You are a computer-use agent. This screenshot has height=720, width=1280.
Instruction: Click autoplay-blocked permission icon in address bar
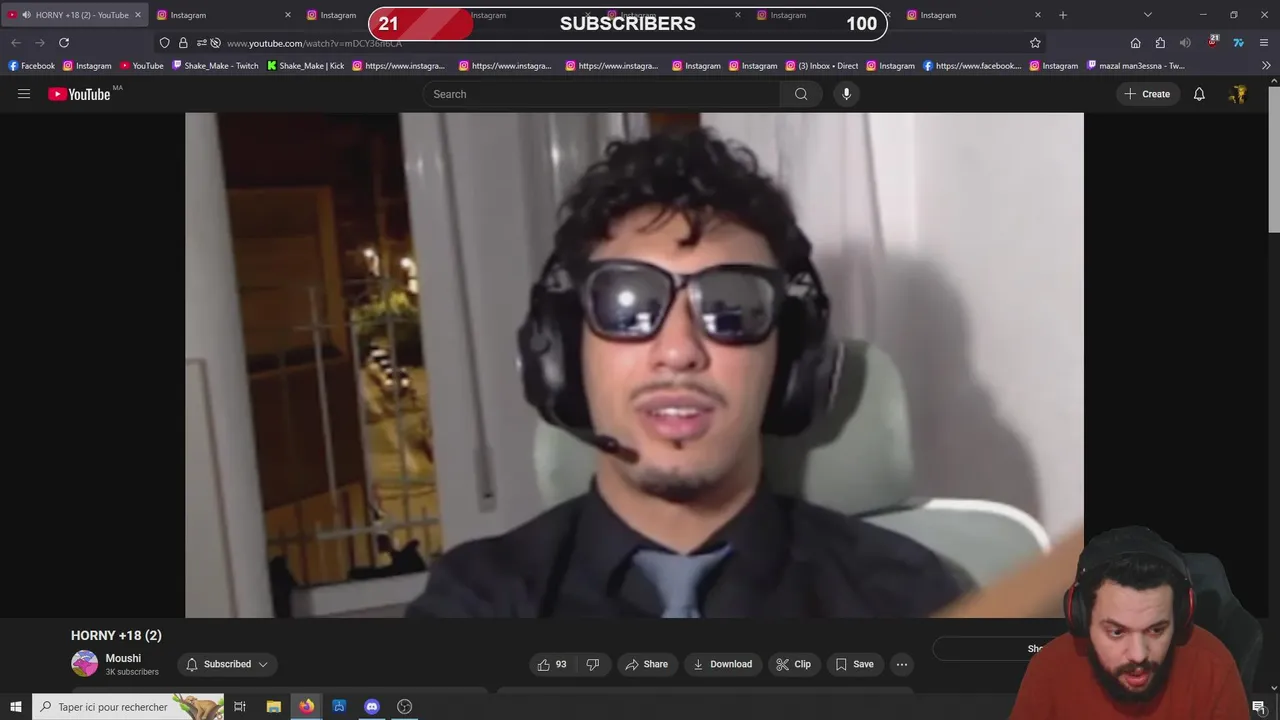[x=215, y=43]
